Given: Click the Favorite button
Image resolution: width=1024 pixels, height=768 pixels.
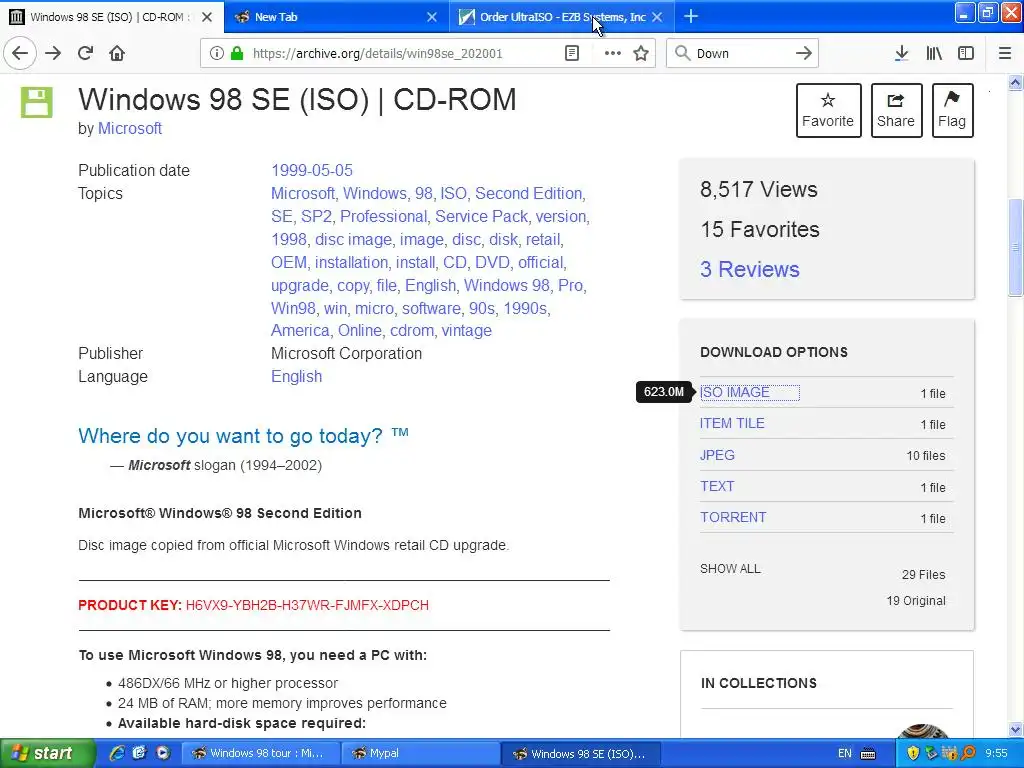Looking at the screenshot, I should pyautogui.click(x=828, y=110).
